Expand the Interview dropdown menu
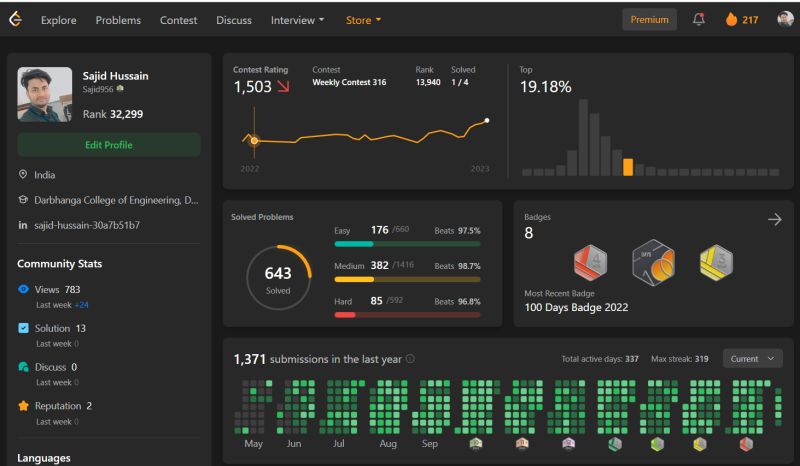Screen dimensions: 800x466 tap(297, 20)
